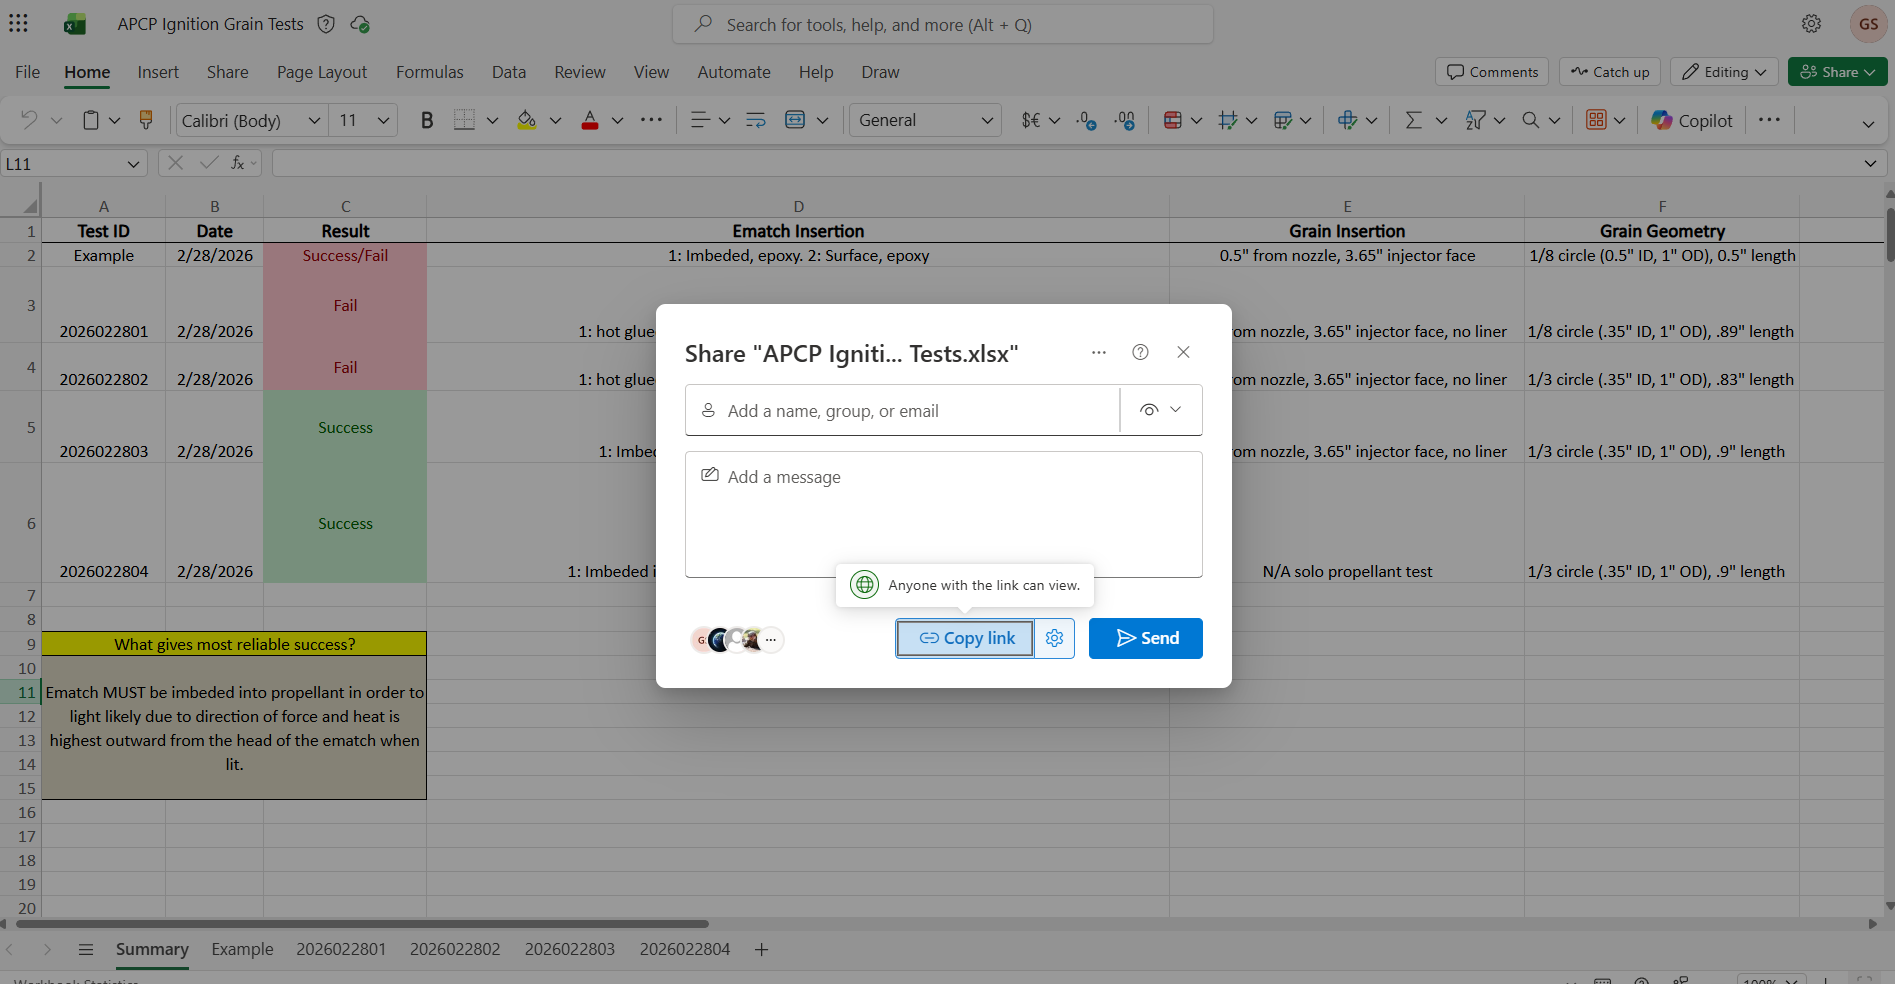Viewport: 1895px width, 984px height.
Task: Apply the red Font Color swatch
Action: tap(590, 120)
